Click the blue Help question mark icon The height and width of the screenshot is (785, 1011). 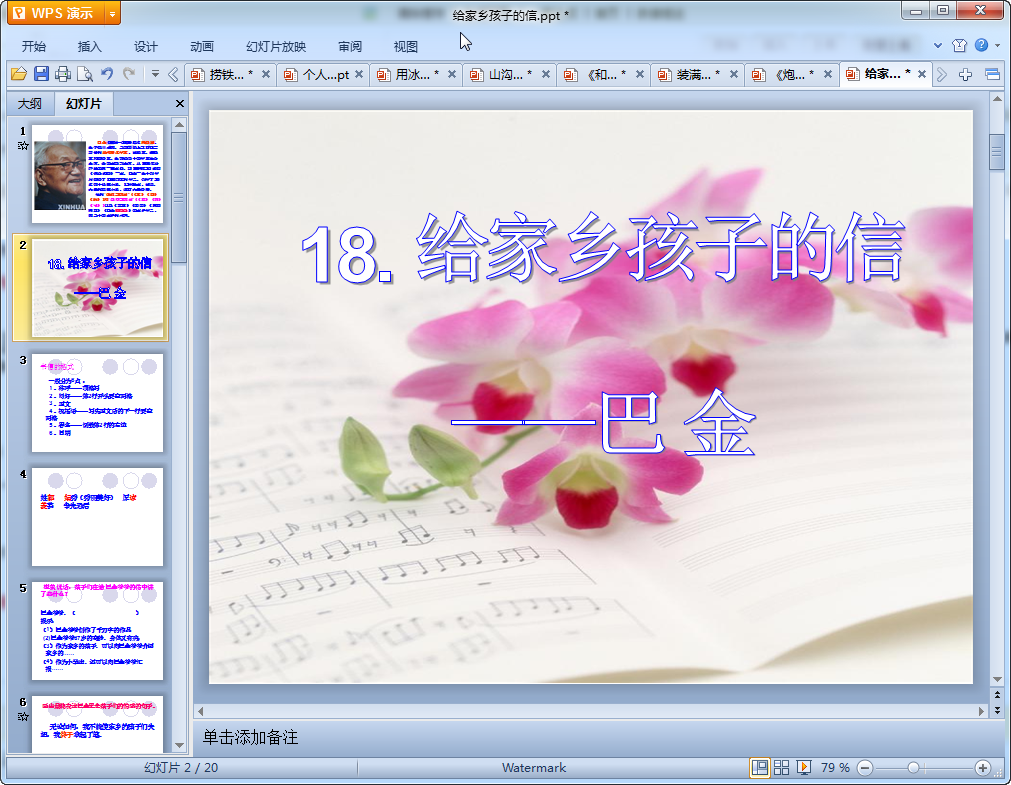(x=981, y=45)
